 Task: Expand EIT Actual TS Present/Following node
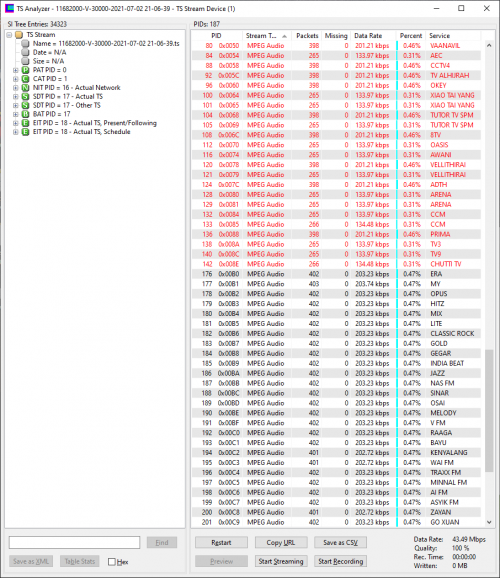click(15, 123)
